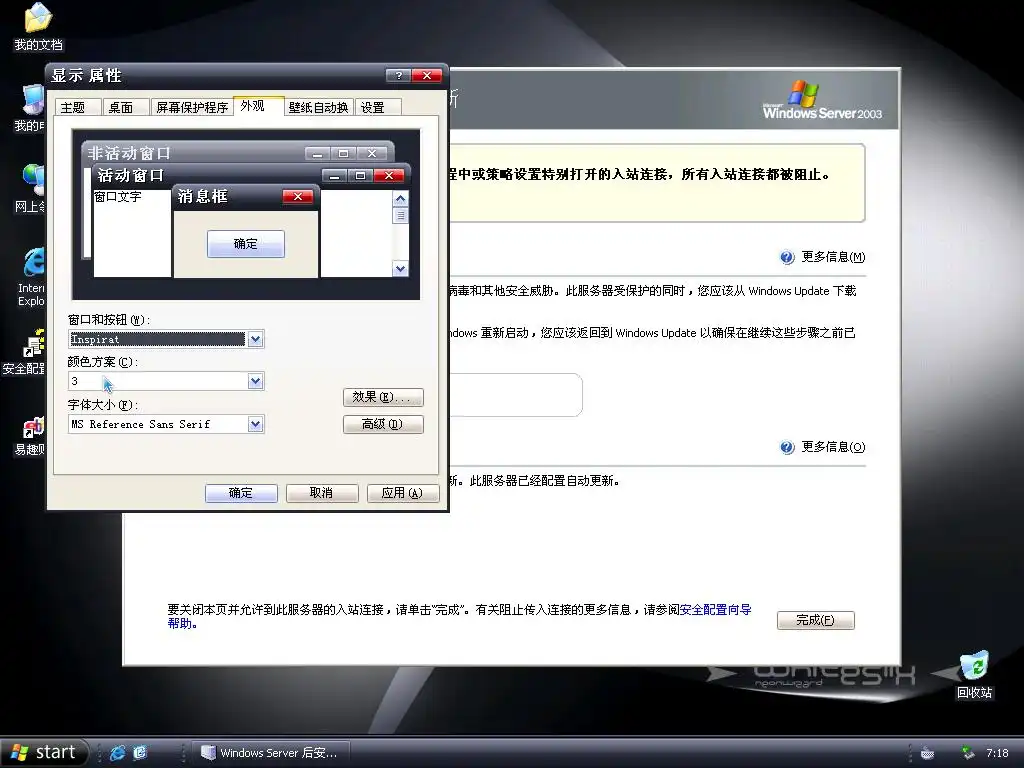Switch to the 主题 tab
The image size is (1024, 768).
click(77, 107)
